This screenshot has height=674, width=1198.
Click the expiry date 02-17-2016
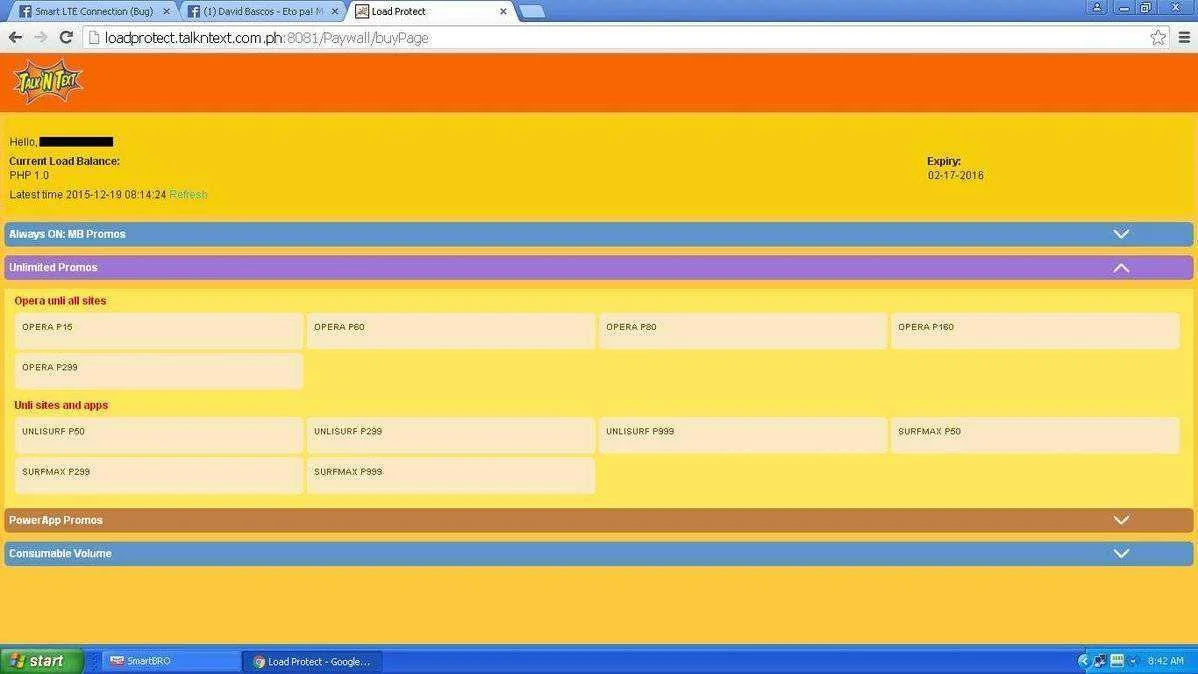pyautogui.click(x=956, y=175)
